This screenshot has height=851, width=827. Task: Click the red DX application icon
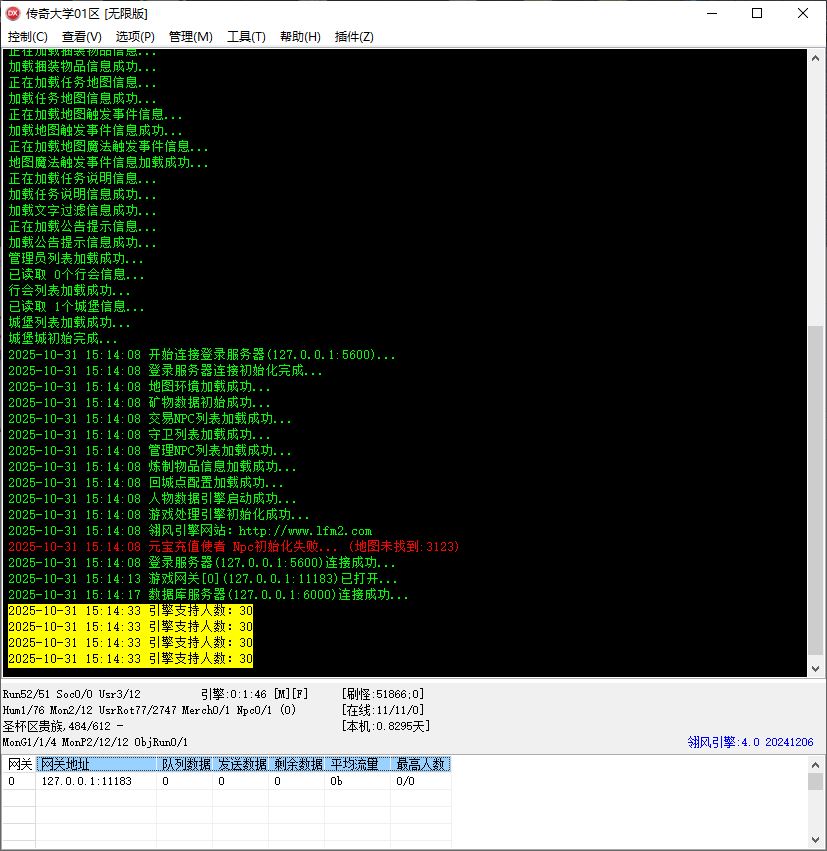point(14,13)
